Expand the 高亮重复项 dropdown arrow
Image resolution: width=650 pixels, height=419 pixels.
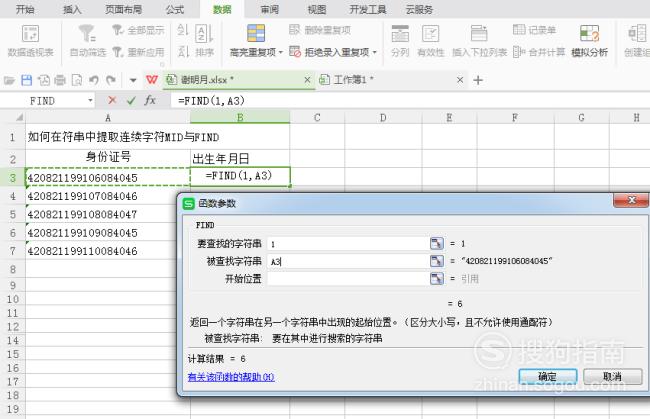click(x=281, y=52)
